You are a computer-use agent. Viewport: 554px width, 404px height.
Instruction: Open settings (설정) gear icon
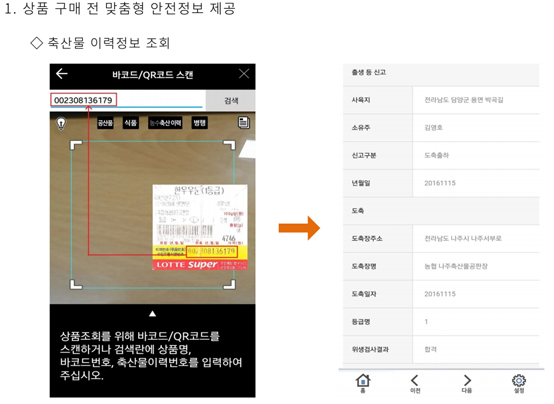coord(519,383)
